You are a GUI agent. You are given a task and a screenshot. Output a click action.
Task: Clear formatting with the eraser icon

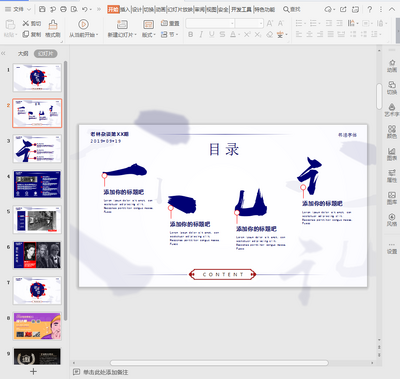[x=270, y=34]
